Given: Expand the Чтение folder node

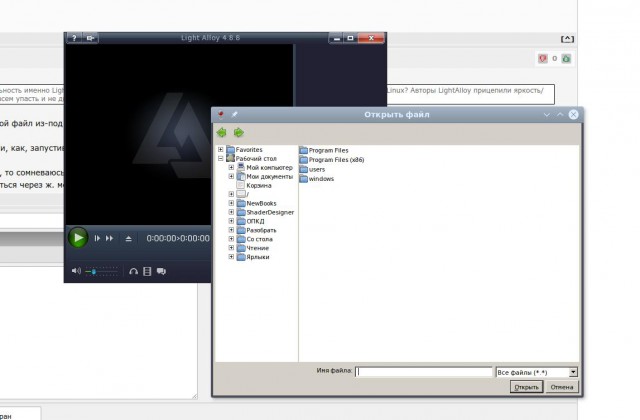Looking at the screenshot, I should [x=231, y=248].
